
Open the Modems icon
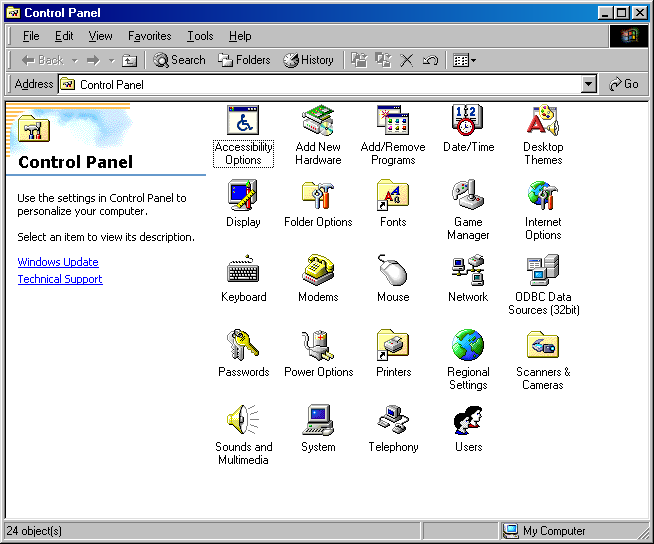(x=318, y=270)
